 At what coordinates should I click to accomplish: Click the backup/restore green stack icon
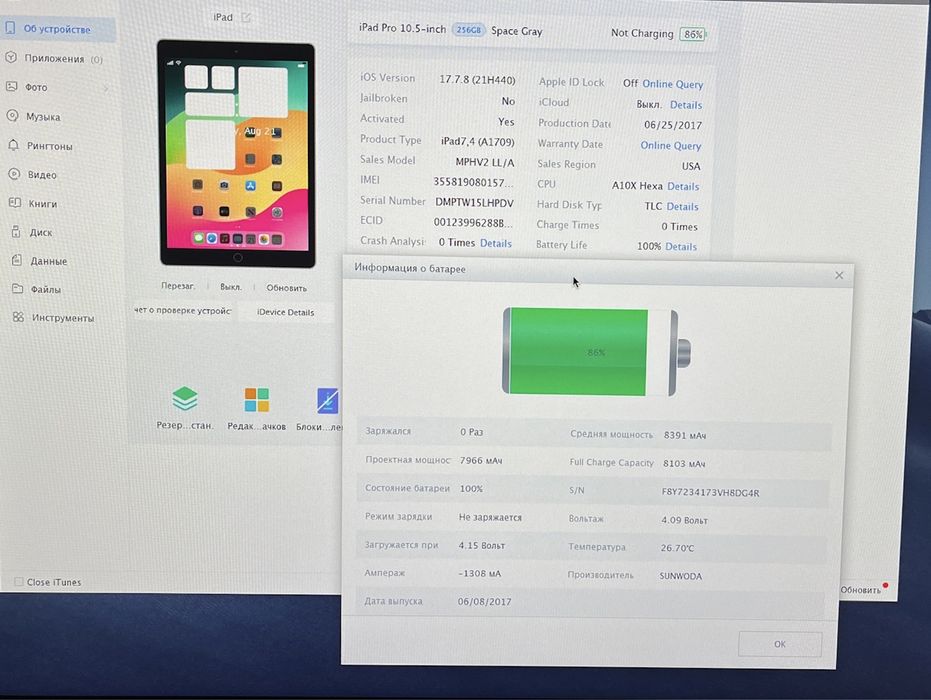pos(185,399)
